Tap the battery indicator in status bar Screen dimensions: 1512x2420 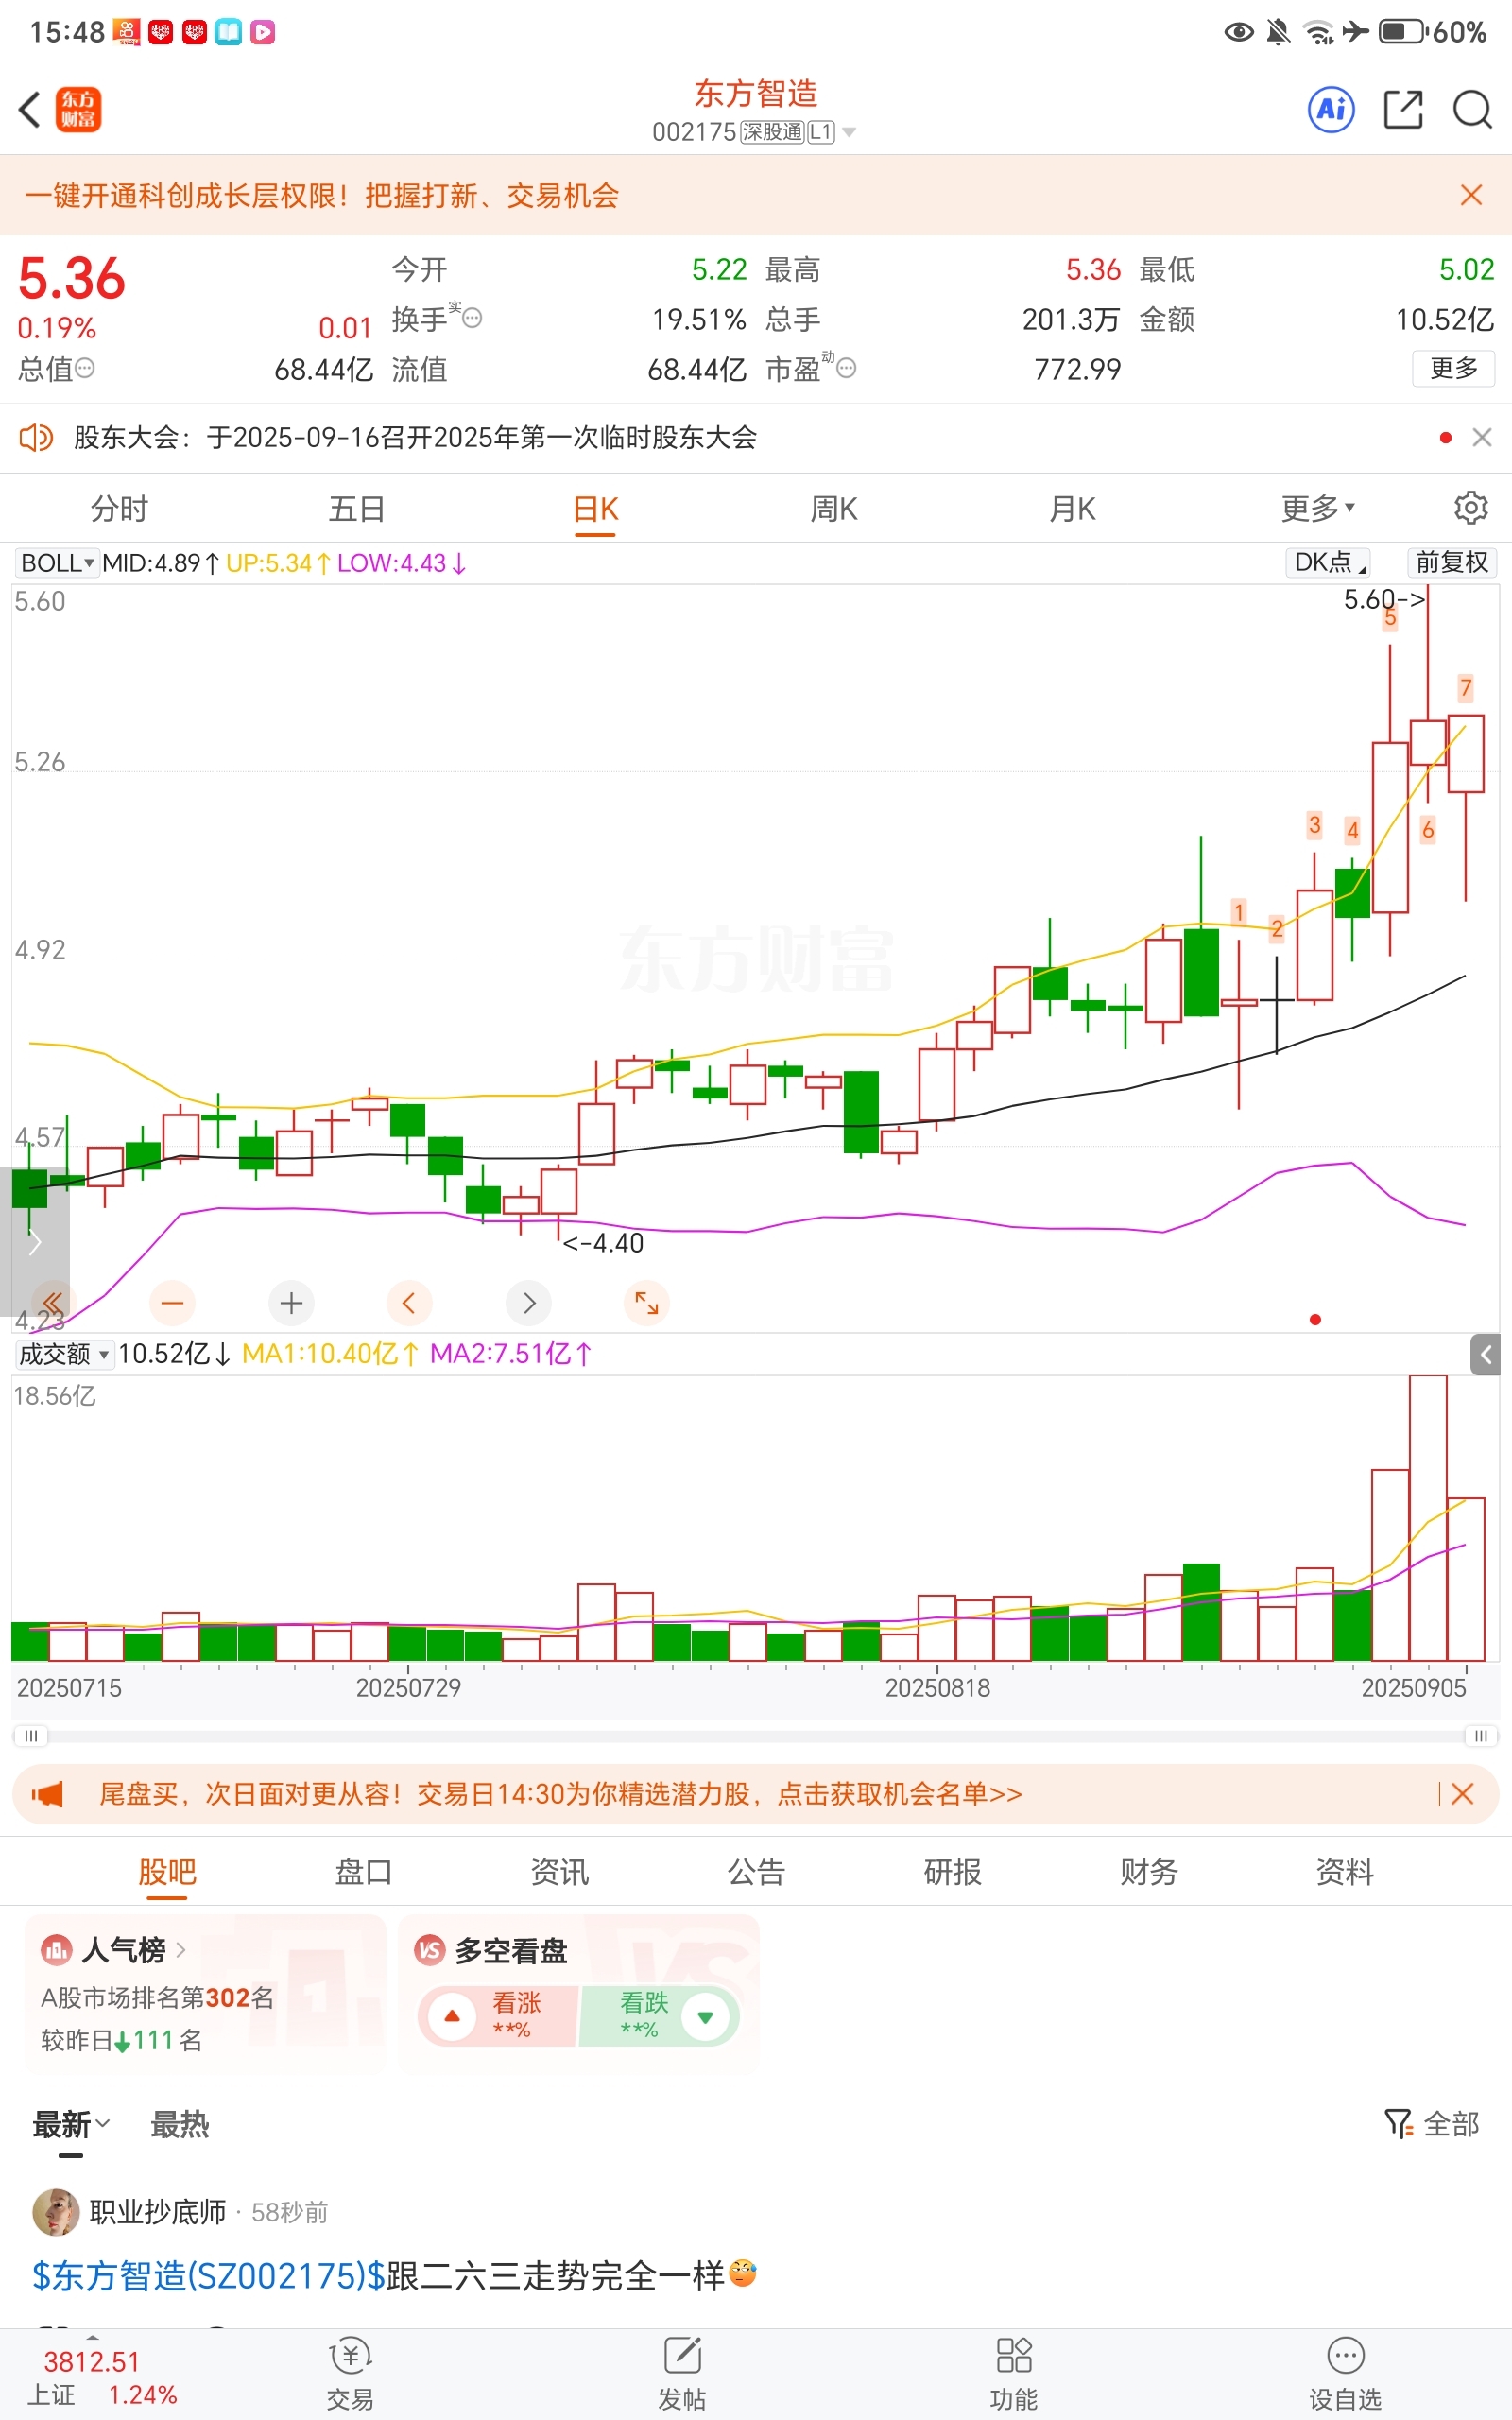point(1402,32)
